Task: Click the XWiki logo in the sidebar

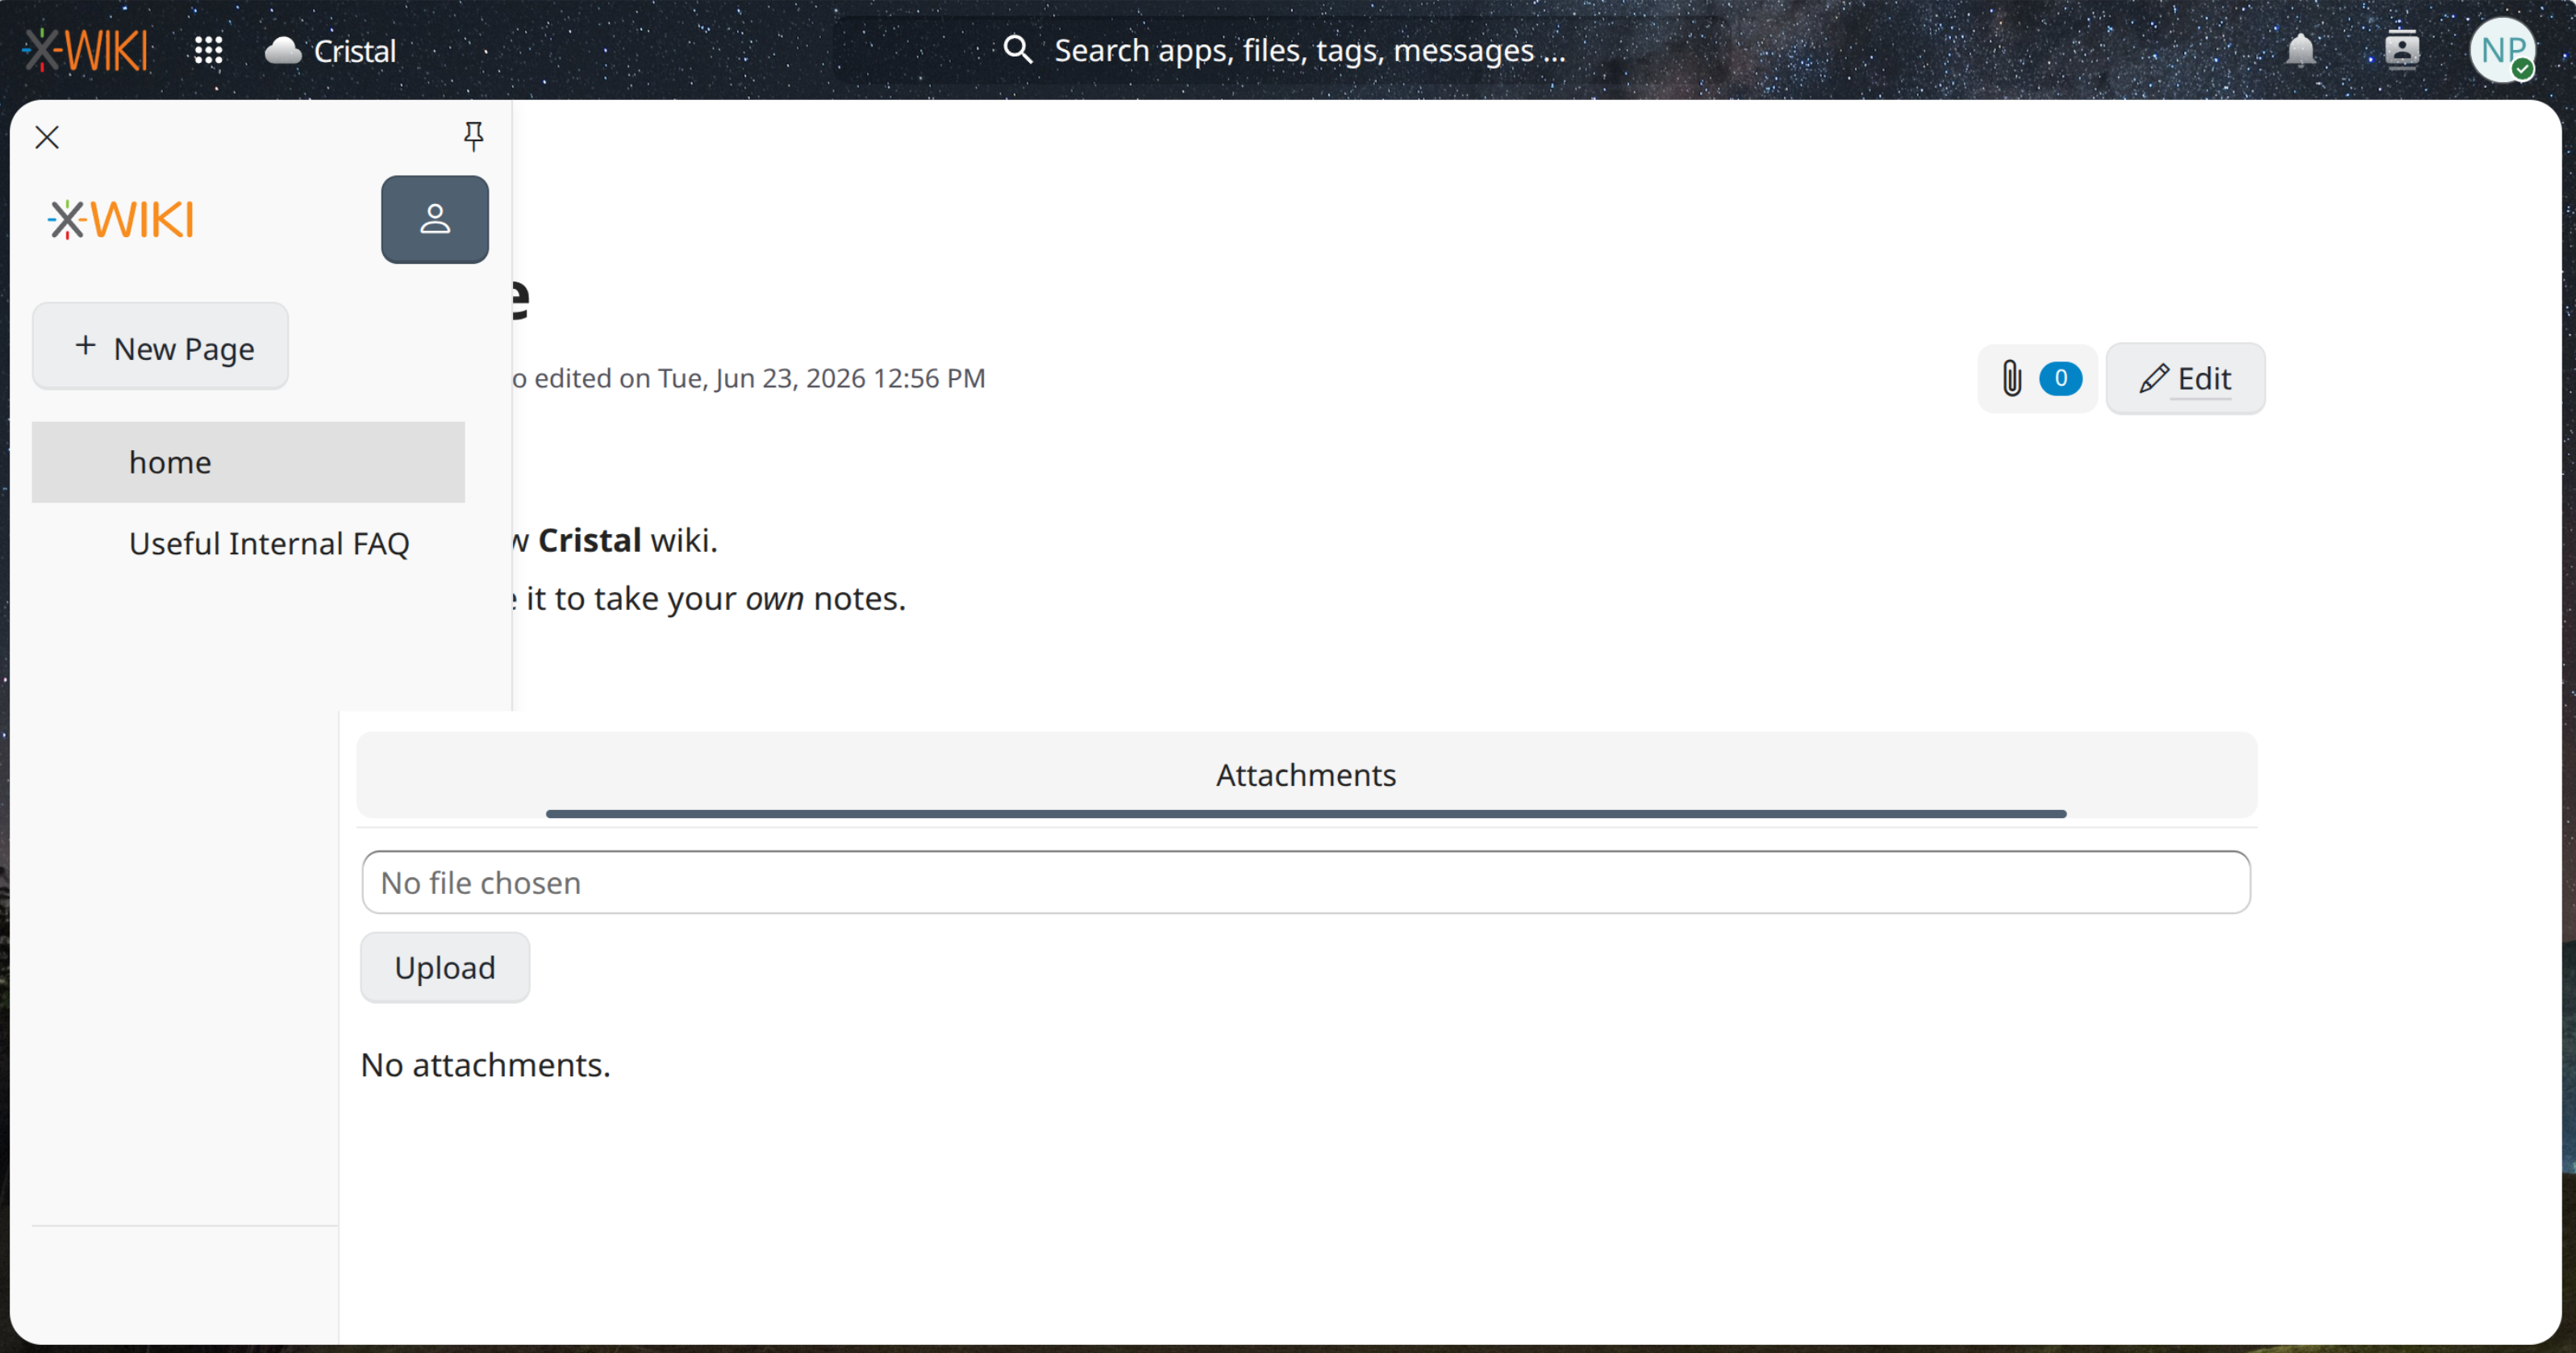Action: [x=121, y=219]
